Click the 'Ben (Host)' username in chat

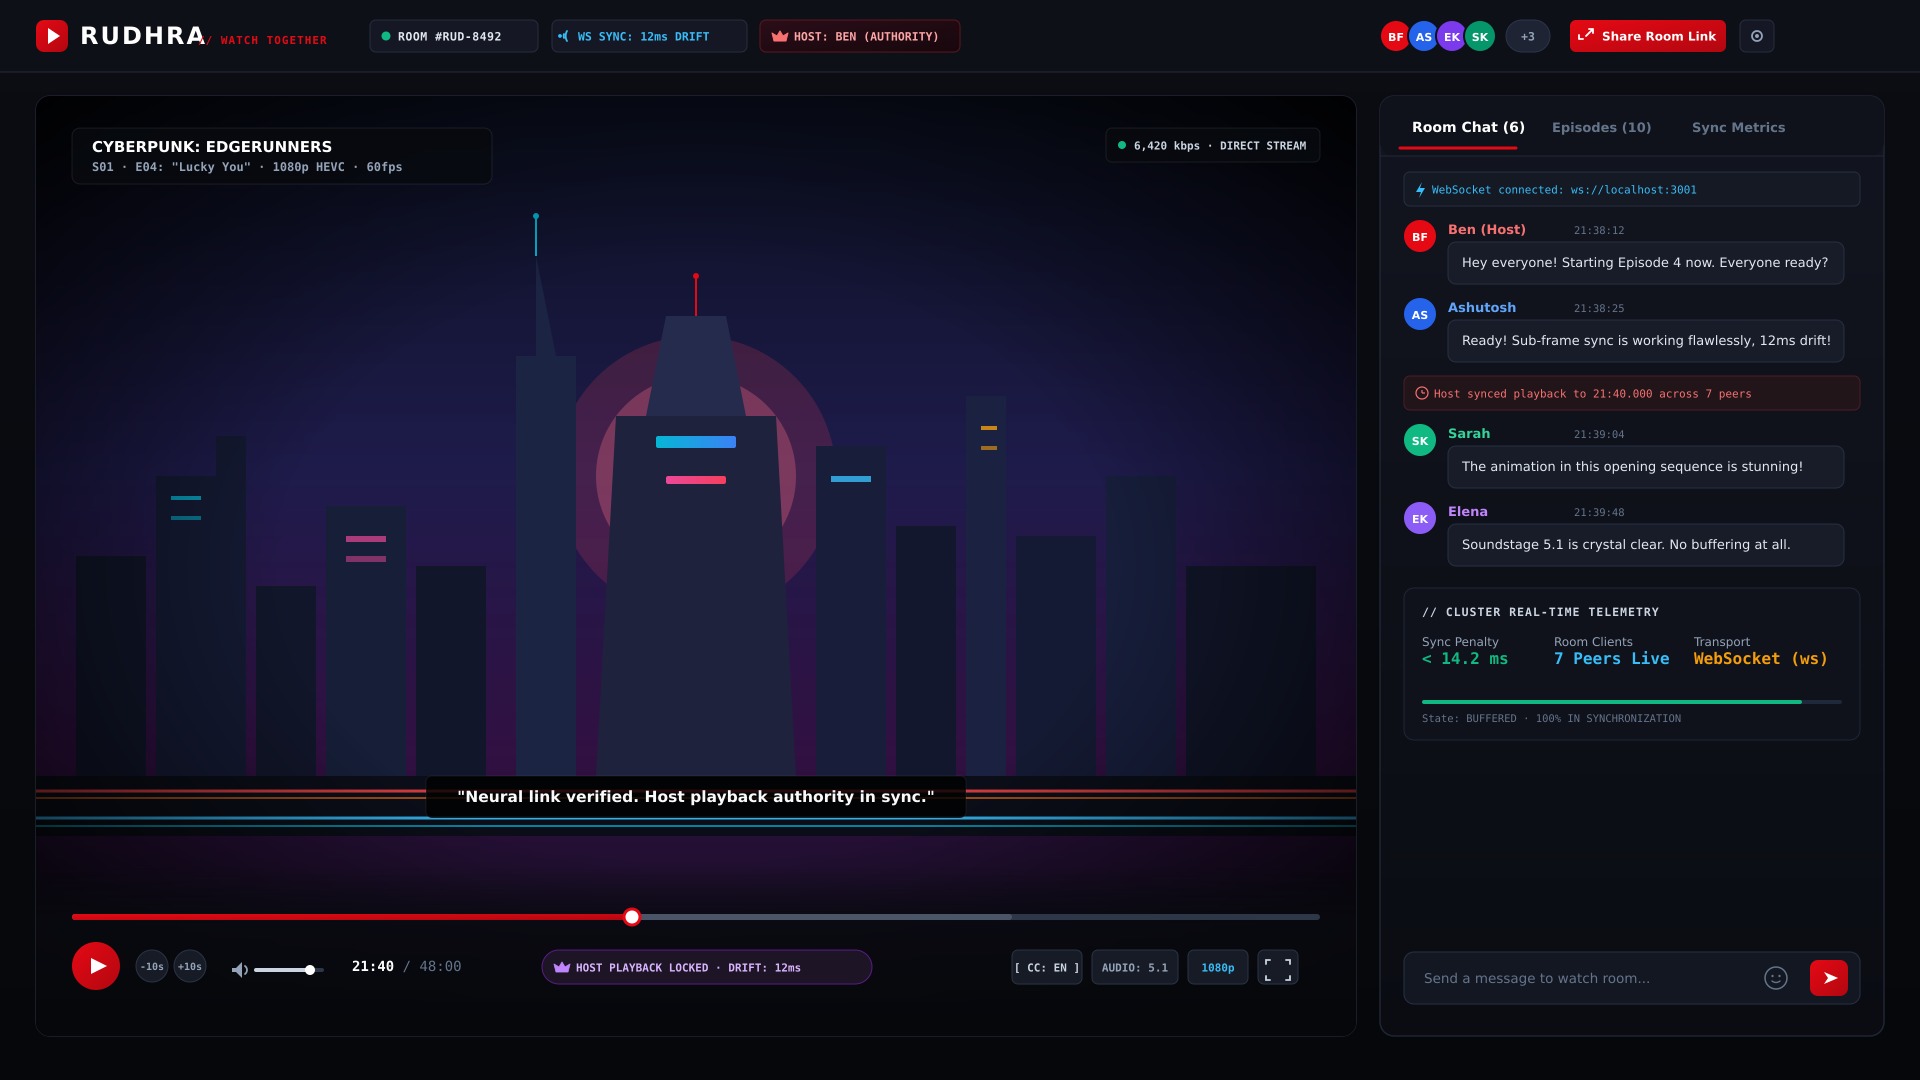tap(1486, 229)
